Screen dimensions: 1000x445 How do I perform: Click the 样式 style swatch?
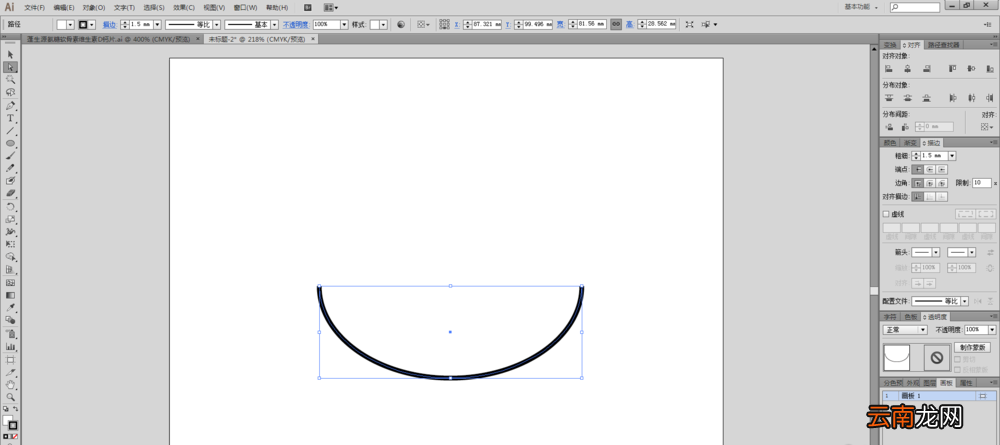coord(375,24)
